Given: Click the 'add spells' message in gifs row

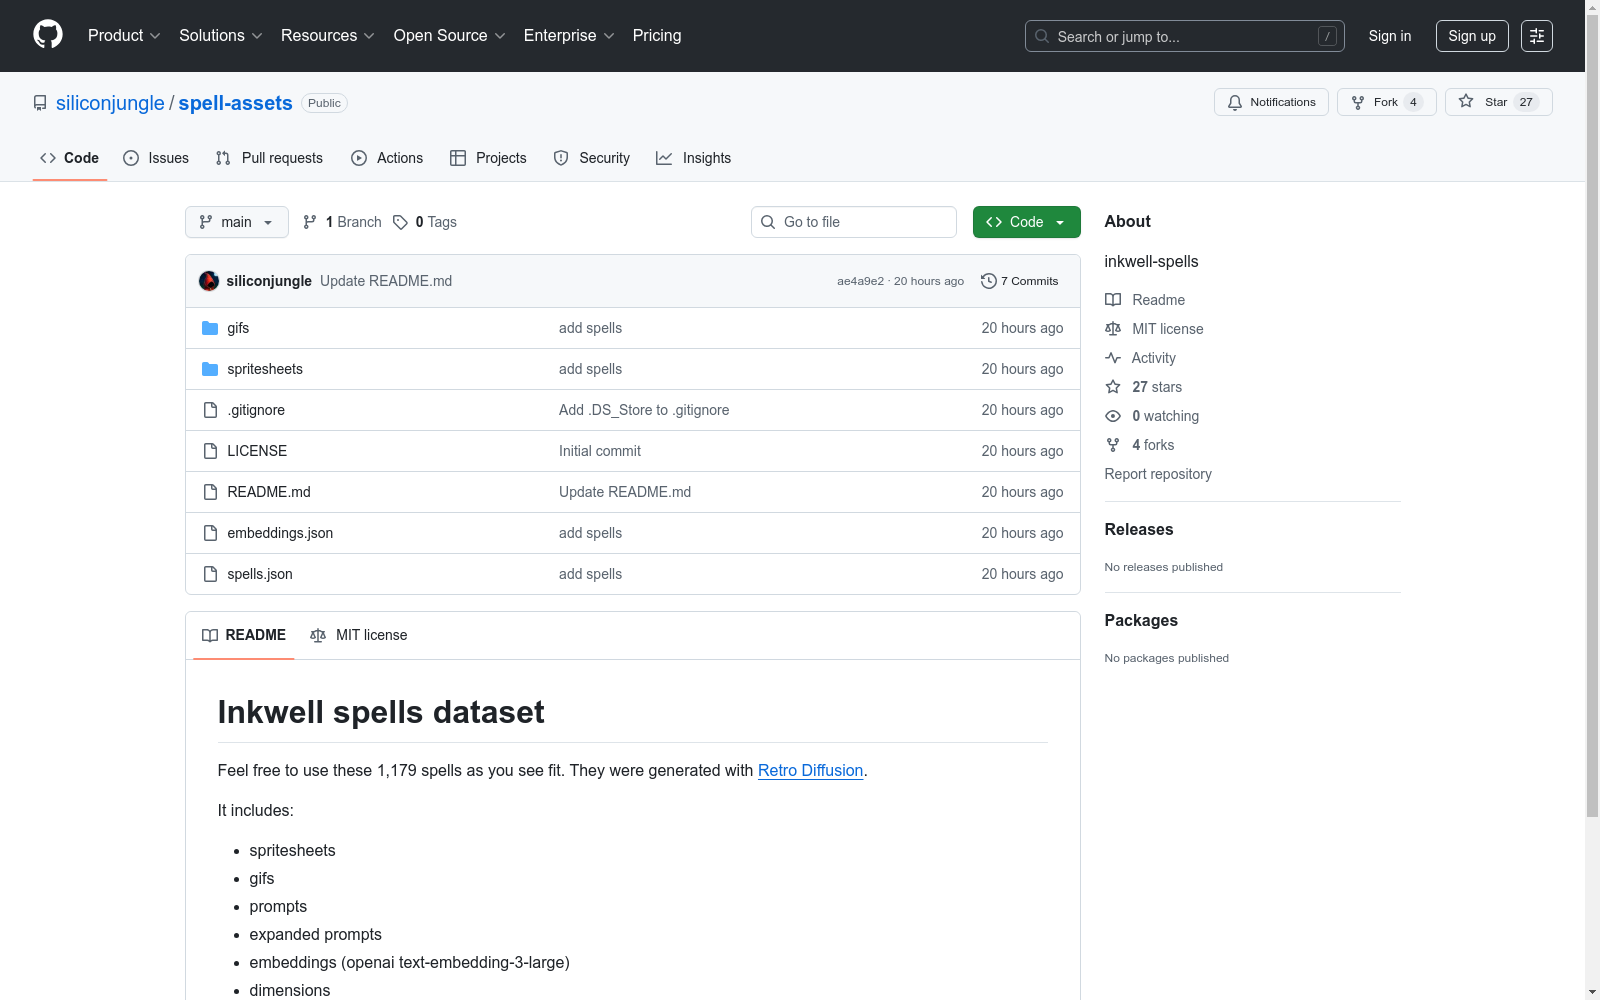Looking at the screenshot, I should (x=590, y=328).
